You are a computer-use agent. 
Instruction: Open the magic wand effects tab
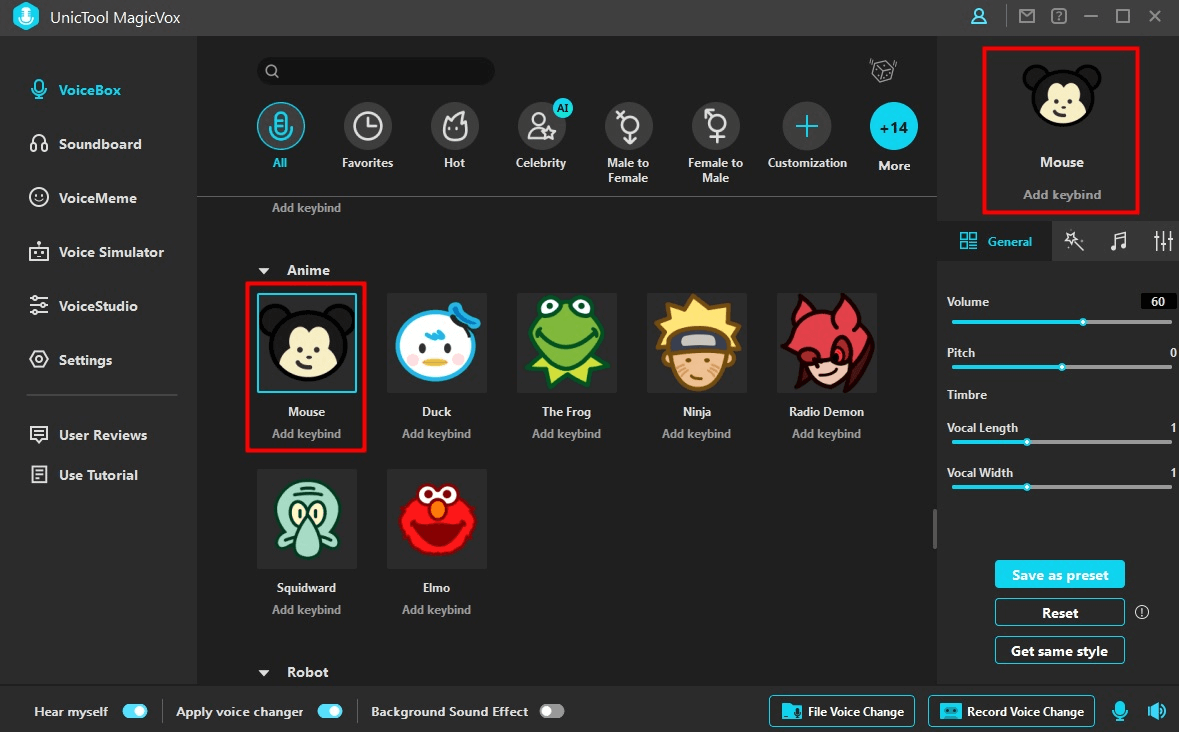[1074, 241]
